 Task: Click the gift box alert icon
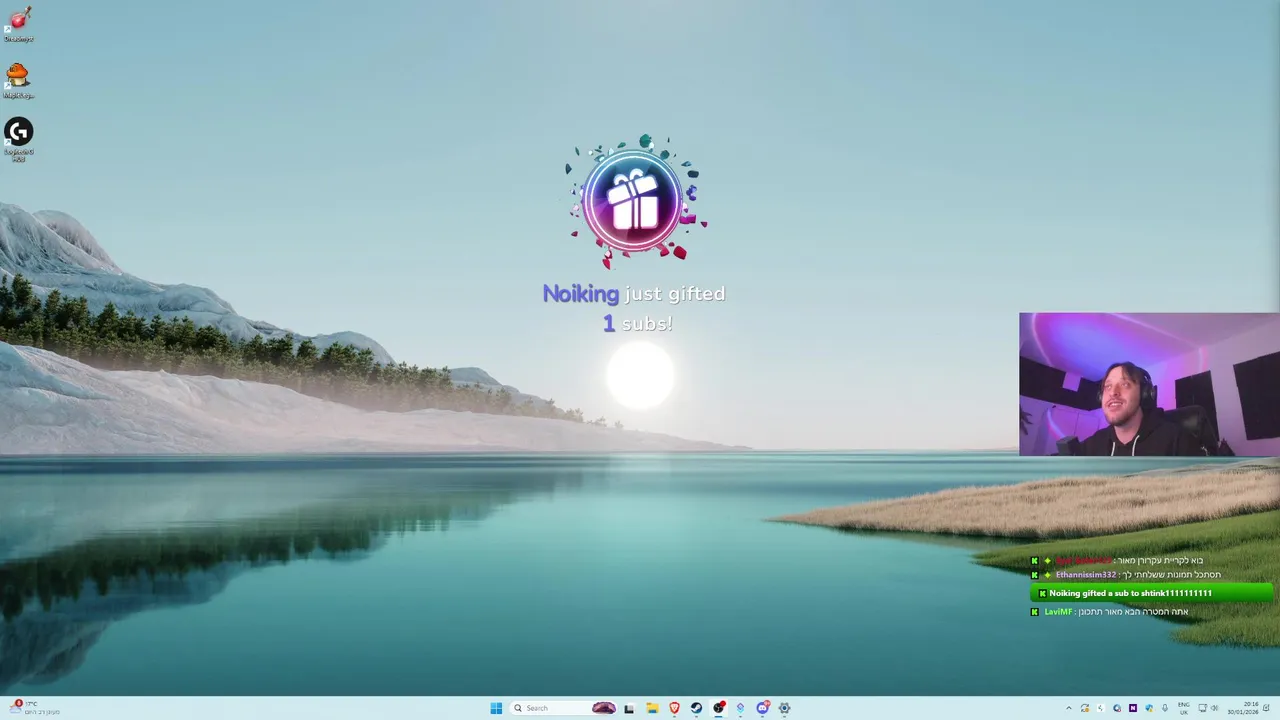633,201
